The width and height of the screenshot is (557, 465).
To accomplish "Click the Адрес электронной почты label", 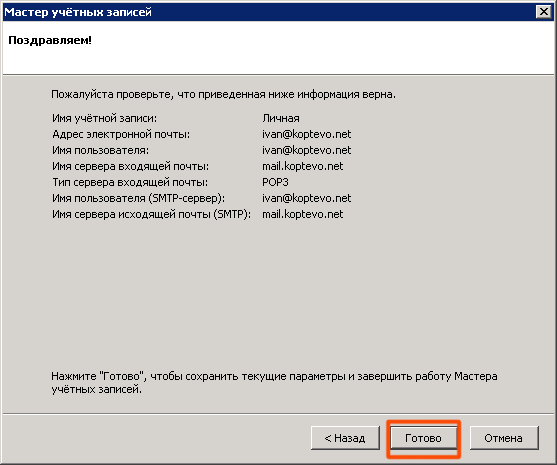I will coord(121,134).
